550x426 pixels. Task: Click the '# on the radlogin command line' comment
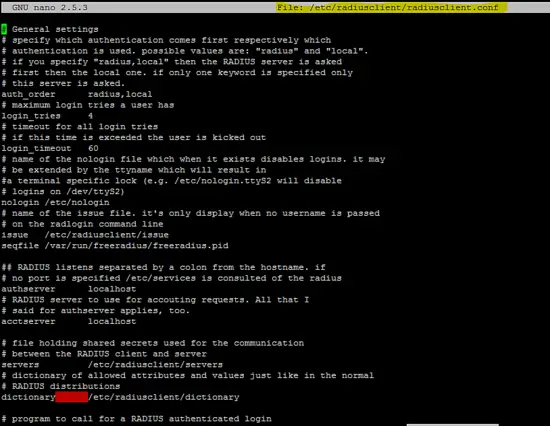tap(82, 224)
